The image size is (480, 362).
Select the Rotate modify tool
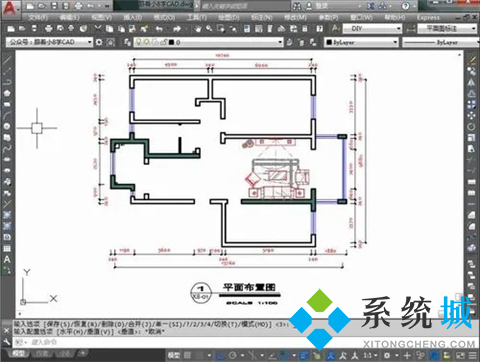pyautogui.click(x=471, y=127)
